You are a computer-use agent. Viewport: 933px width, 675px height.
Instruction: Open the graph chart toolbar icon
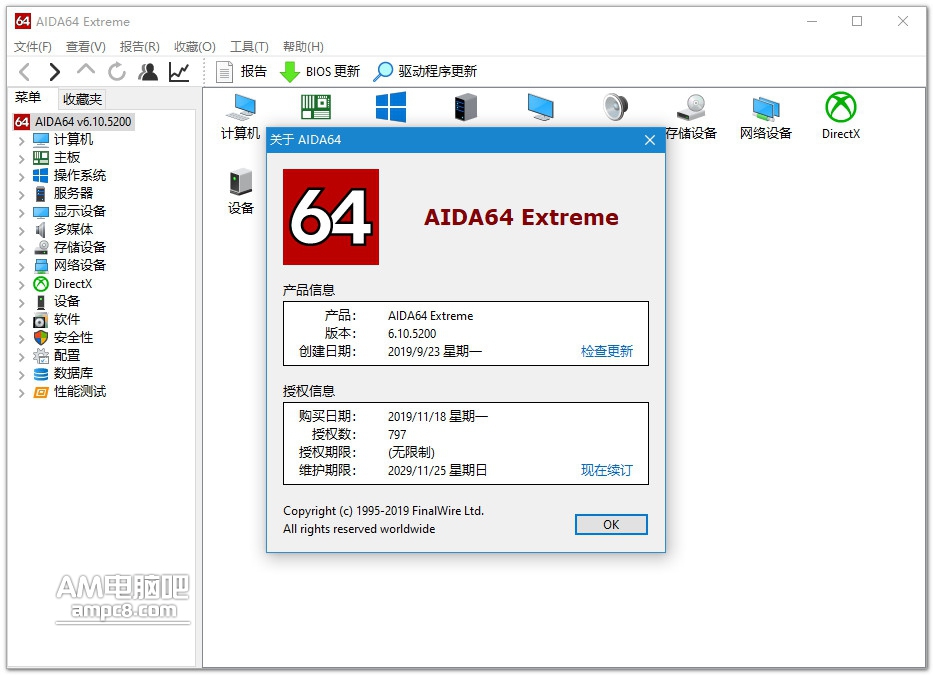click(x=179, y=72)
